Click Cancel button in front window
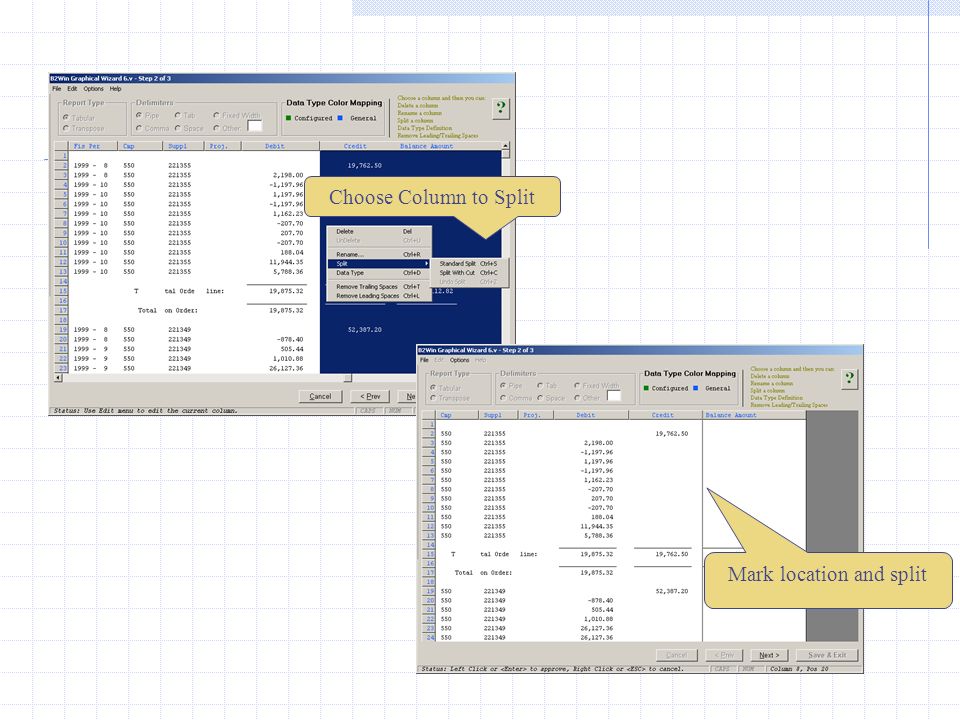The image size is (960, 720). (676, 655)
